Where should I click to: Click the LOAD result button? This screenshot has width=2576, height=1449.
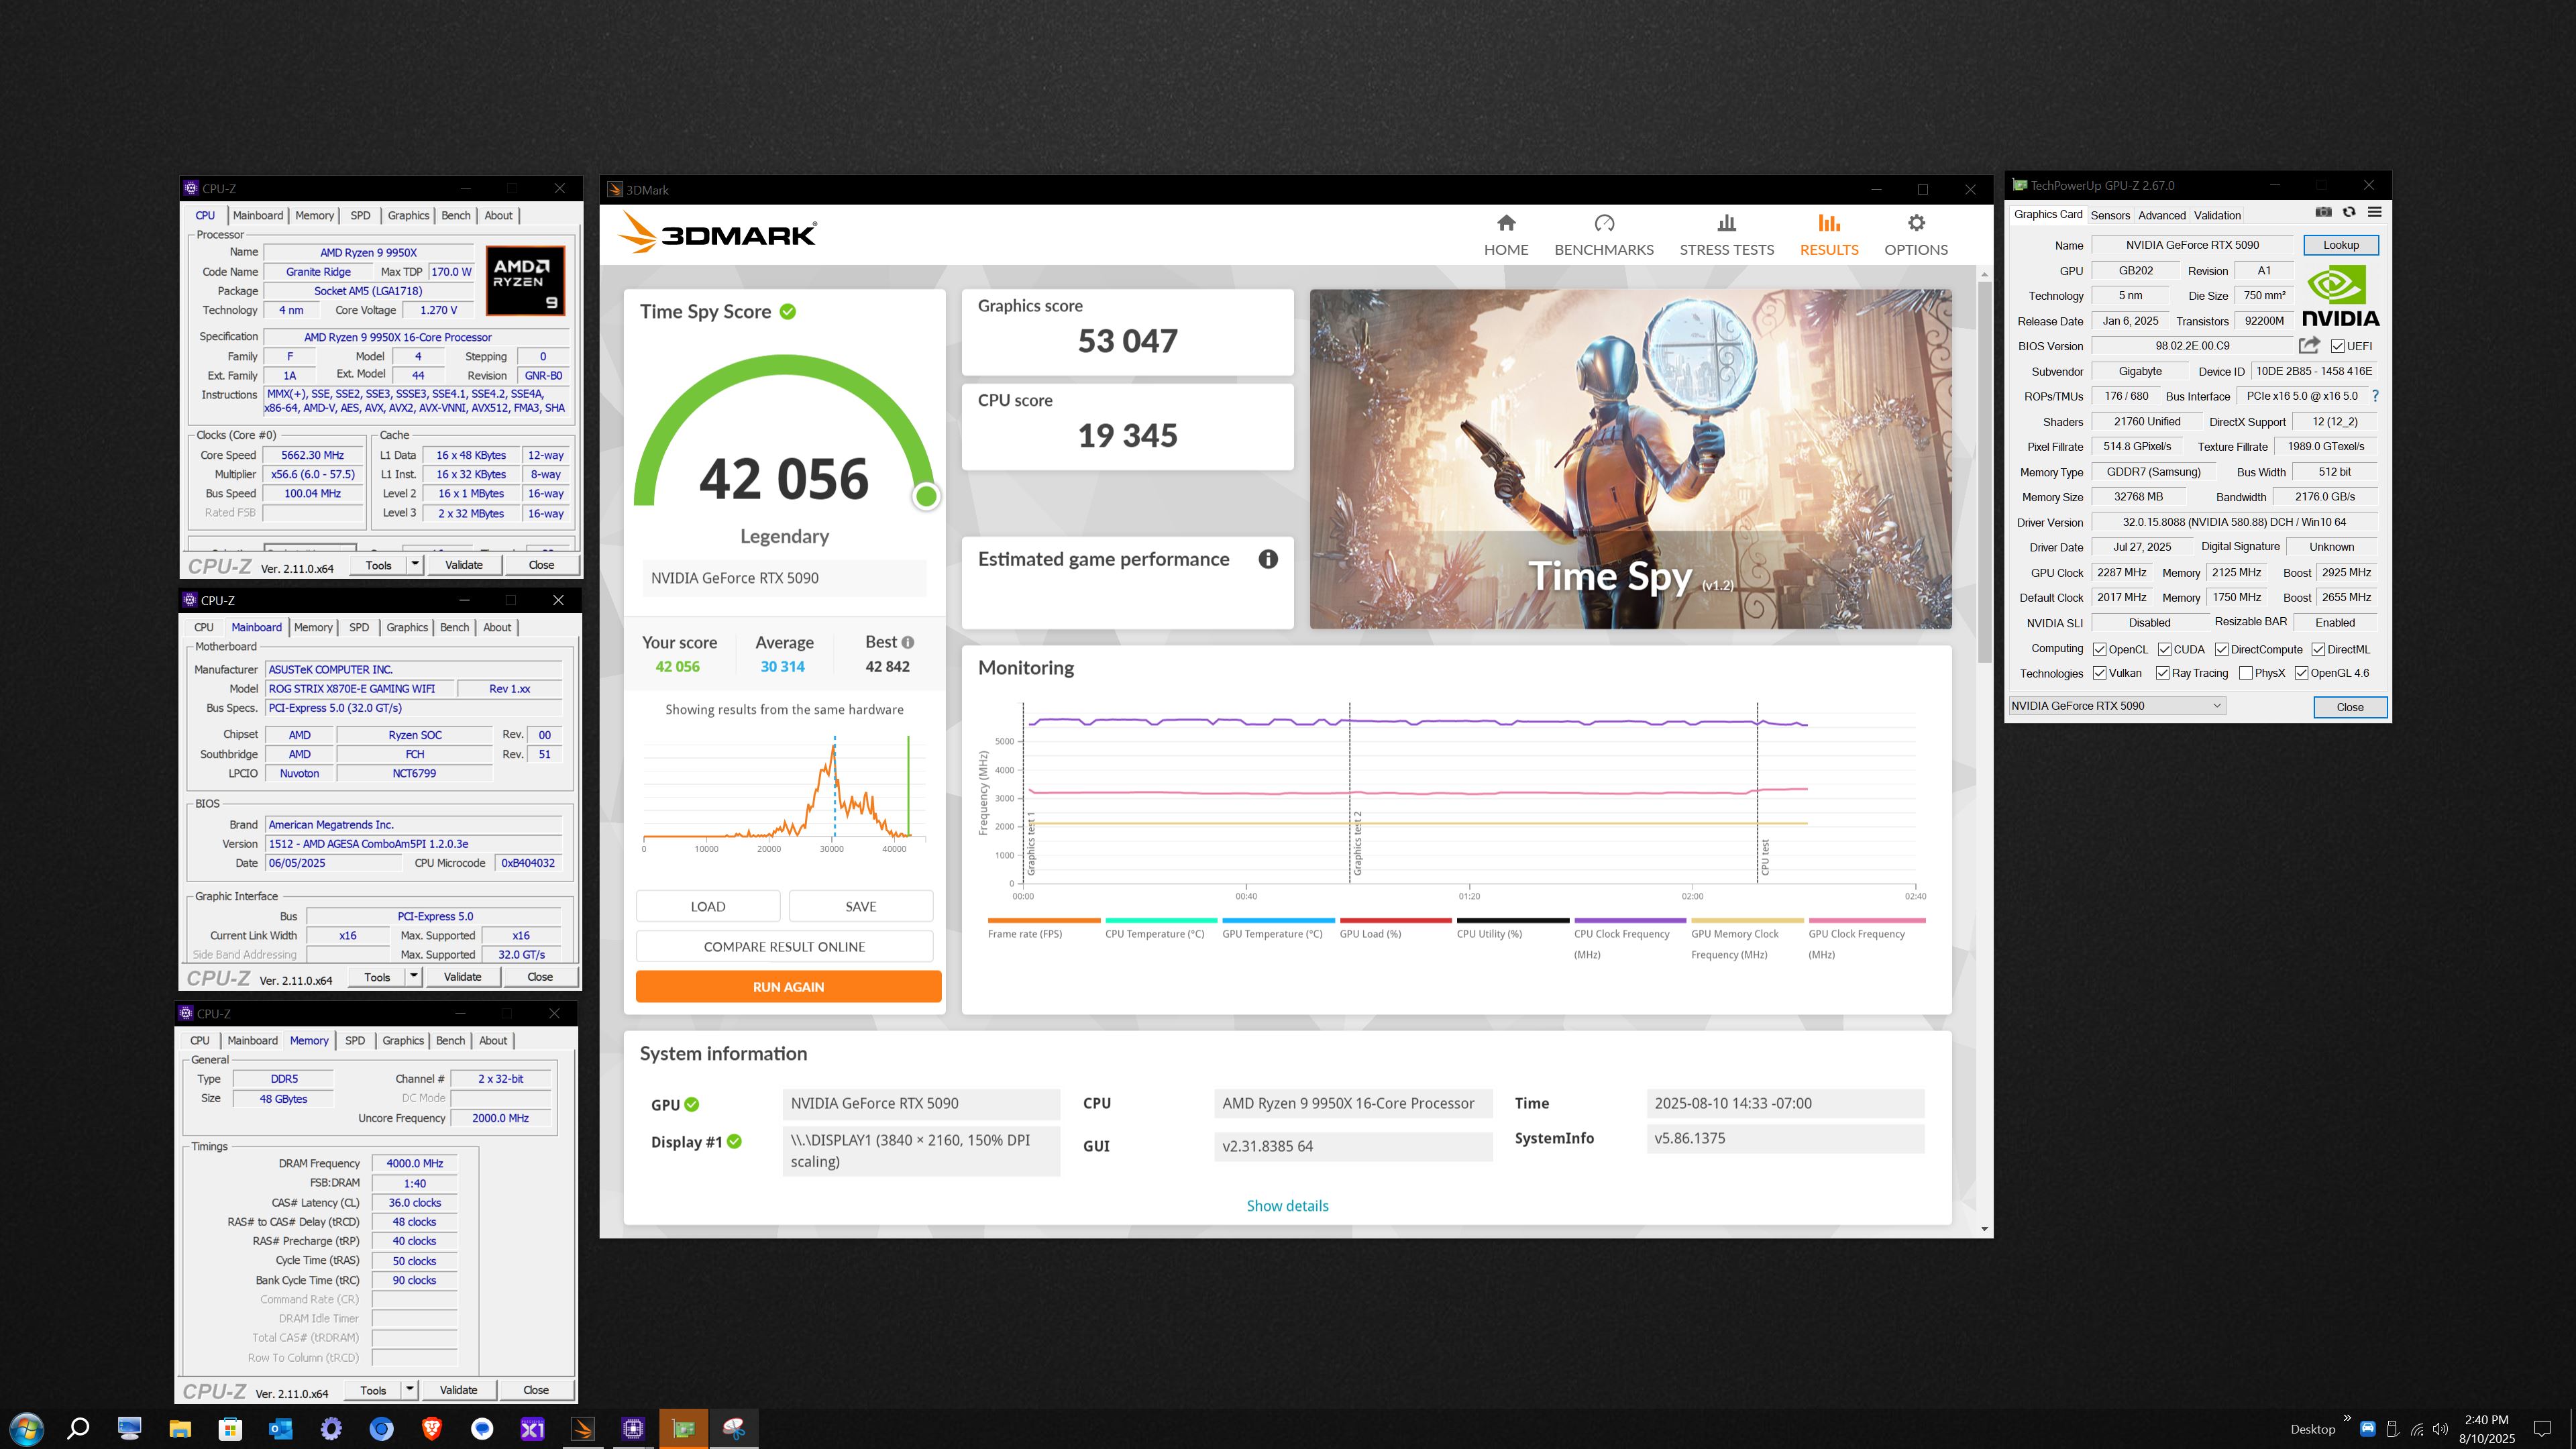(708, 906)
